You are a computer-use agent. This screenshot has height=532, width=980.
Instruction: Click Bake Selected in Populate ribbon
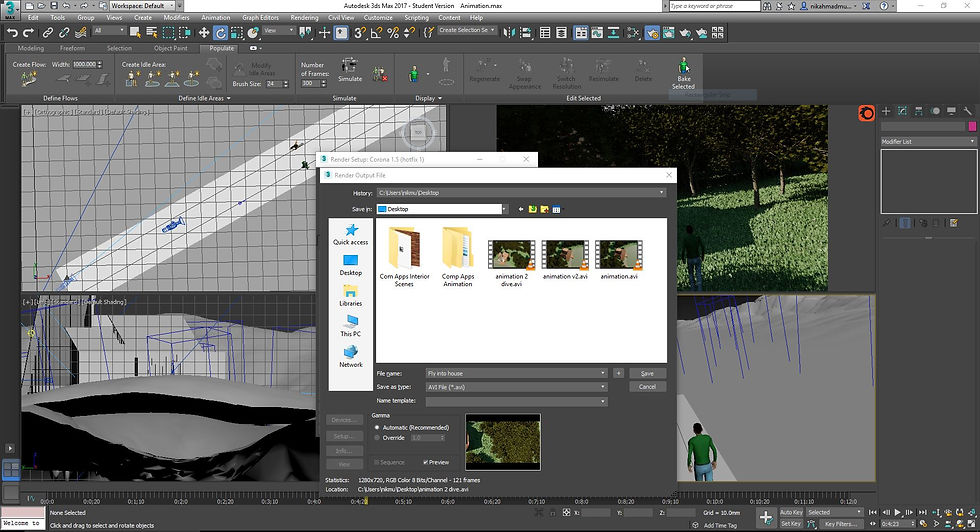pyautogui.click(x=684, y=74)
